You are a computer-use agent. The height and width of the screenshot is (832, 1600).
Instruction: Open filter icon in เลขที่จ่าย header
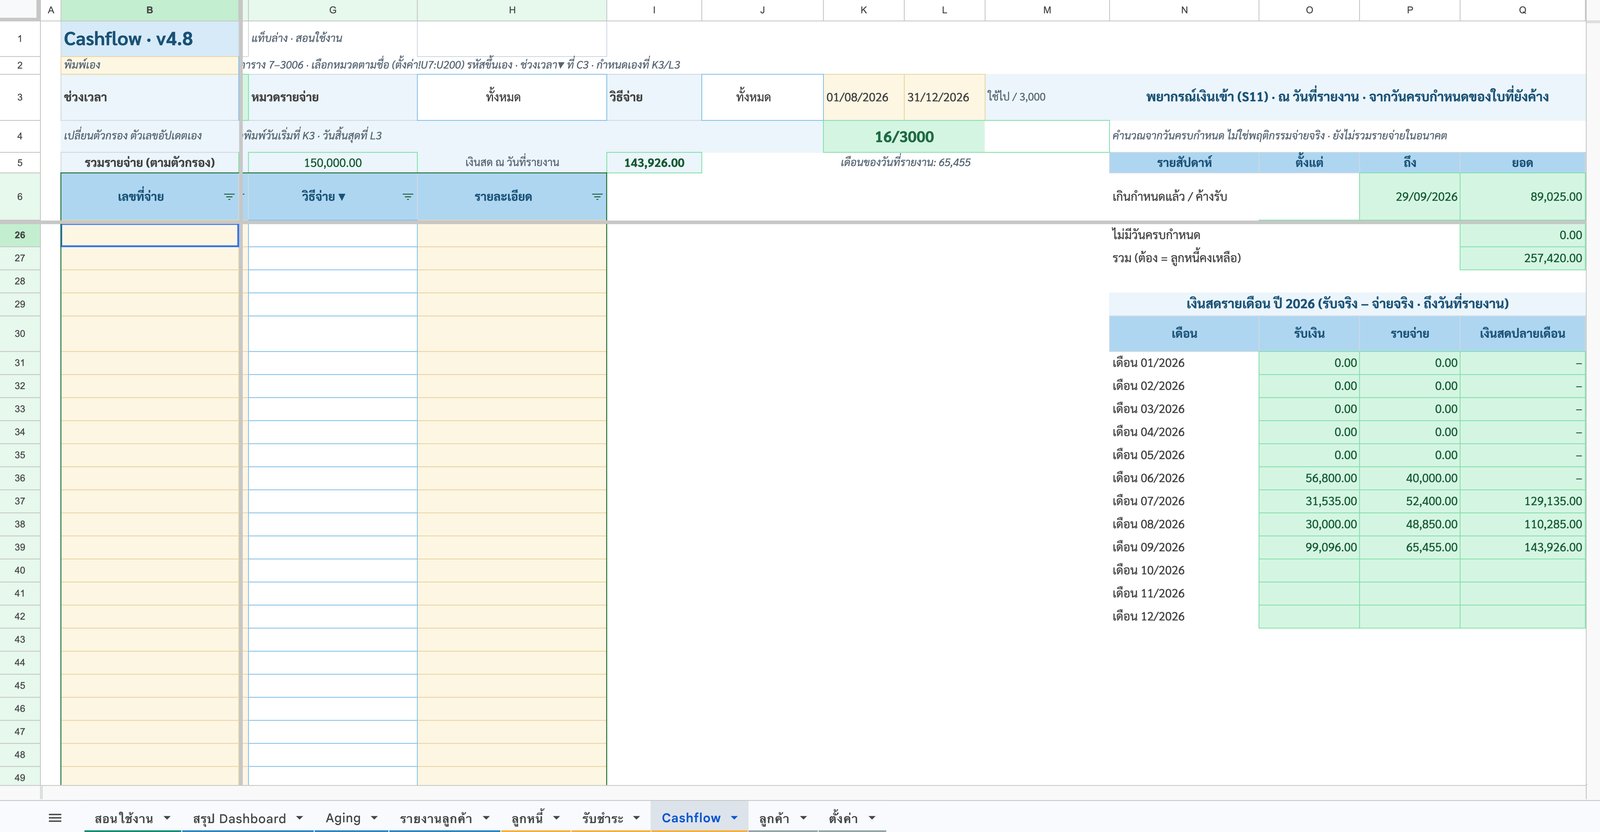[x=229, y=197]
